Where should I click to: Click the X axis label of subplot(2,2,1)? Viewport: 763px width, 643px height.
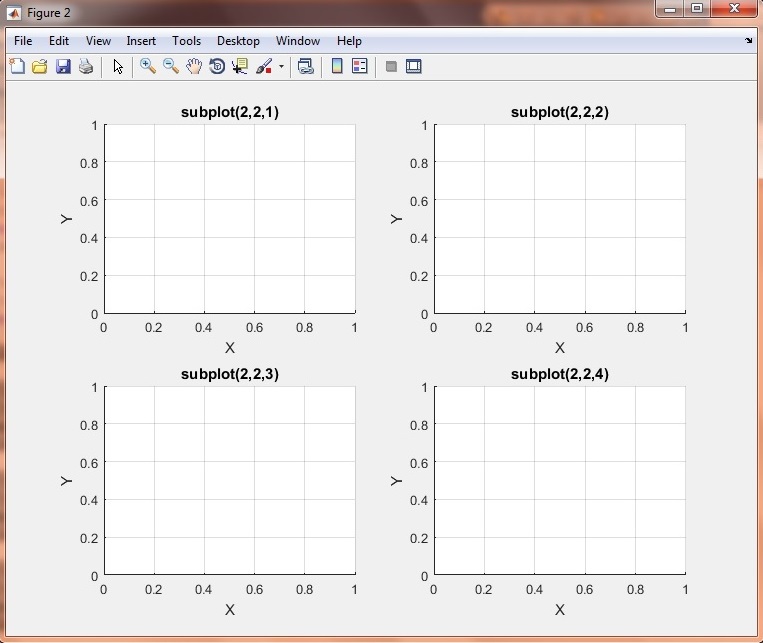coord(230,348)
